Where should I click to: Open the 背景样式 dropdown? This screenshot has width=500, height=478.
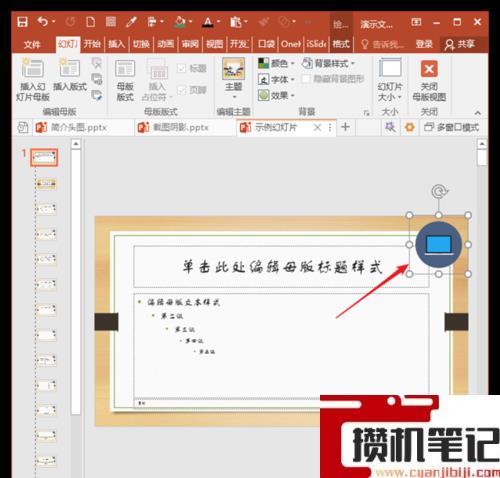[328, 63]
